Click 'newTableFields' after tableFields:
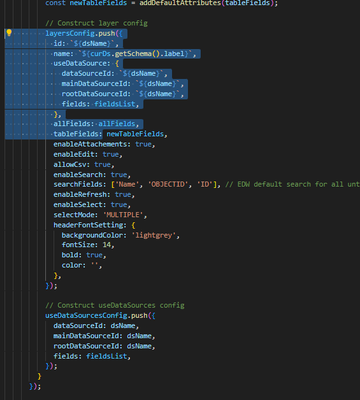 pyautogui.click(x=135, y=134)
